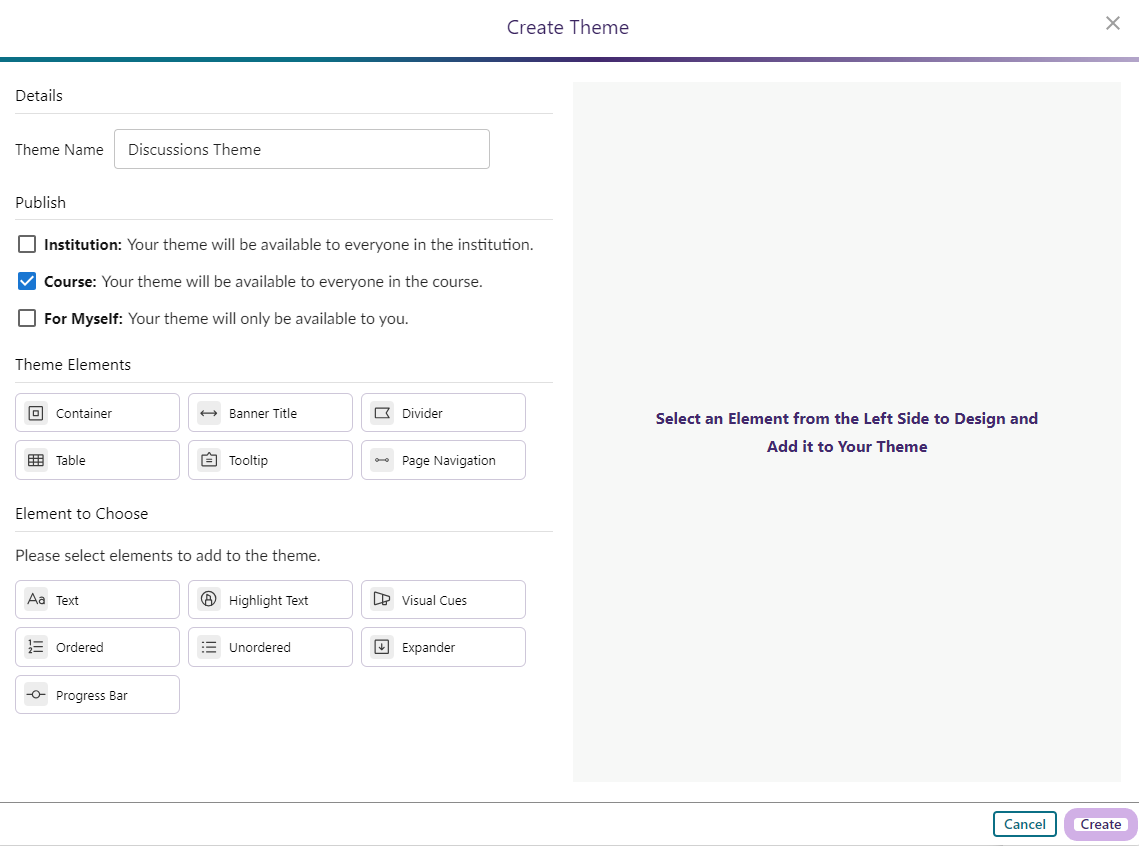Viewport: 1139px width, 846px height.
Task: Close the Create Theme dialog
Action: click(1112, 23)
